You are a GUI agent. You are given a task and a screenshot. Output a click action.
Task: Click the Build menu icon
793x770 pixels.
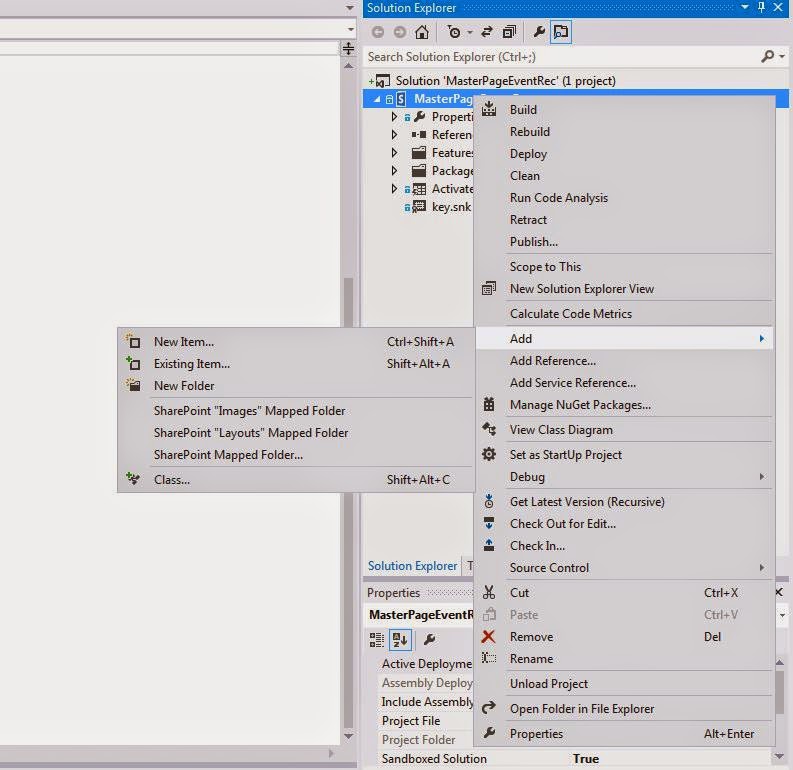pos(489,109)
